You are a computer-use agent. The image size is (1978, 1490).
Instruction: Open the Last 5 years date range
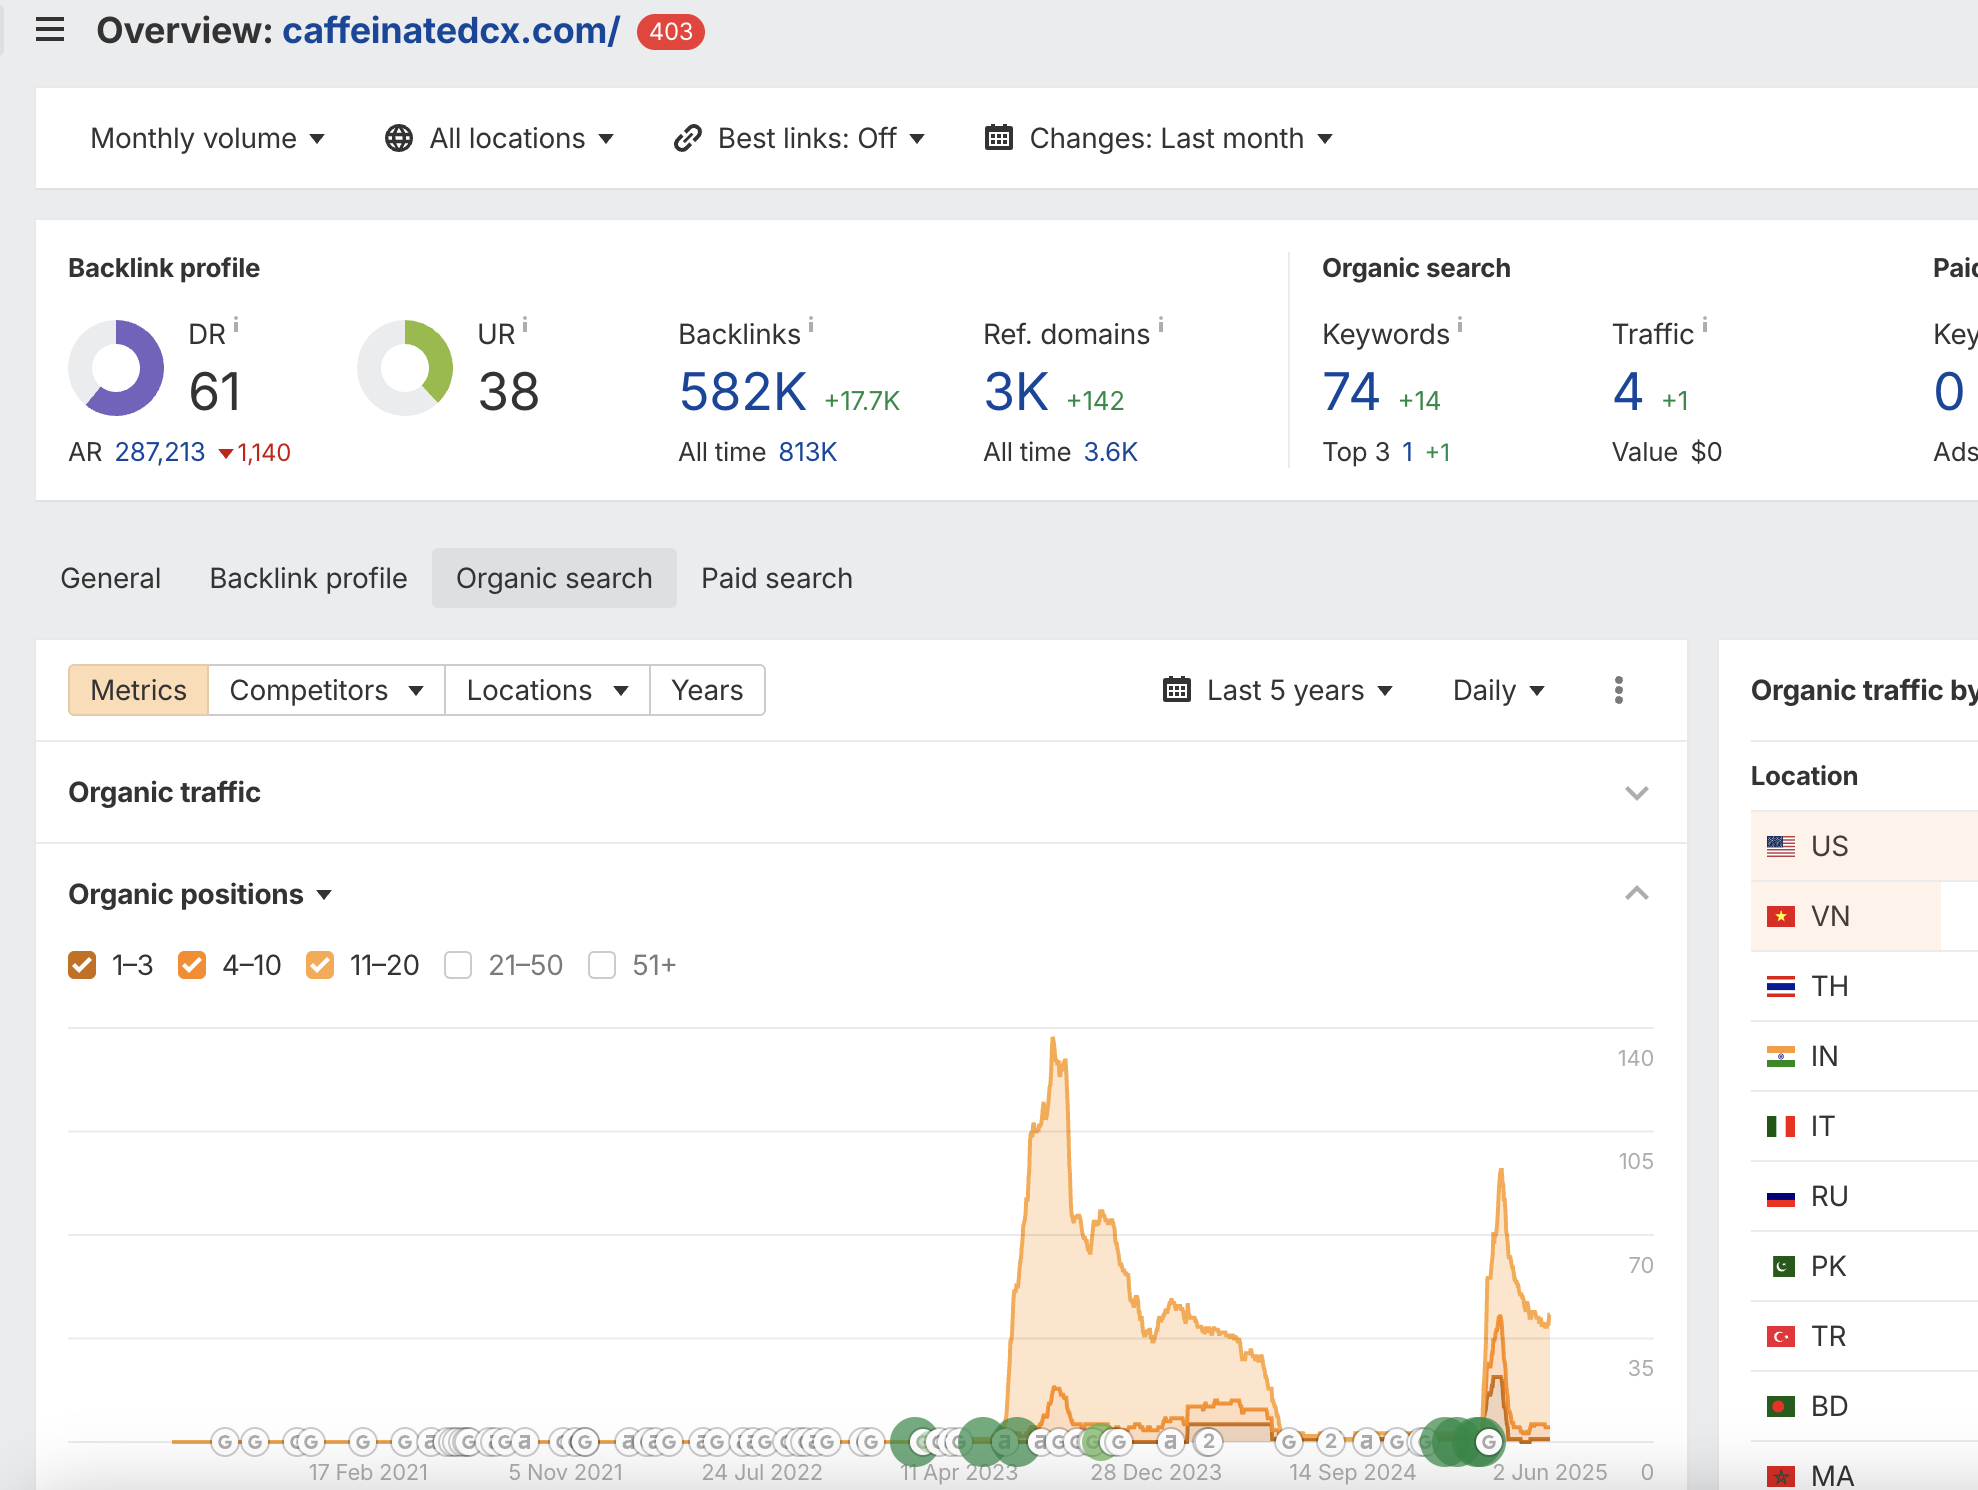tap(1278, 690)
